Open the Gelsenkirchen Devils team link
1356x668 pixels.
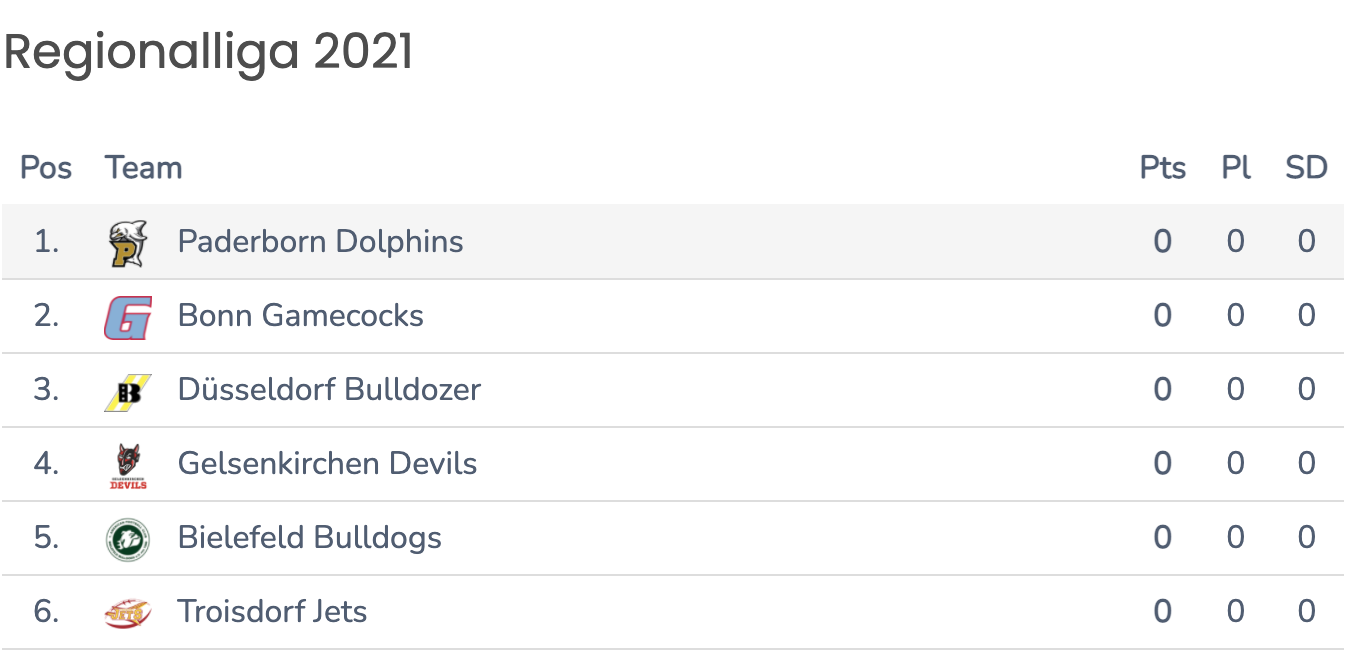point(327,464)
